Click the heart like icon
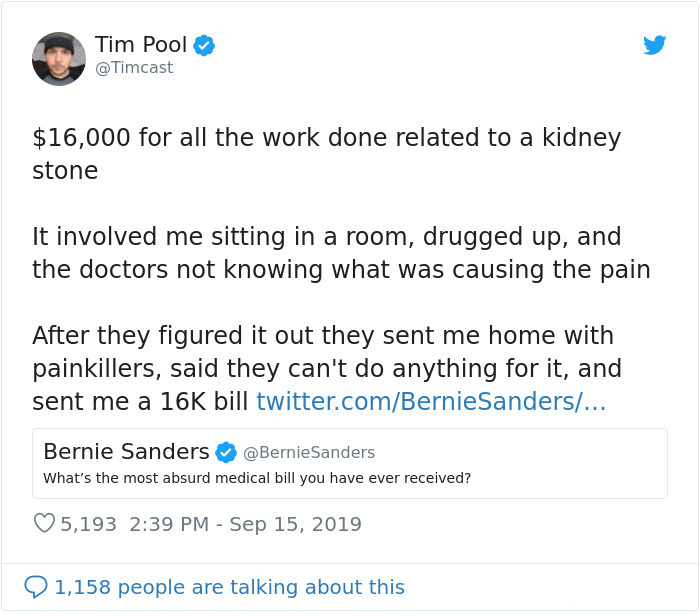The height and width of the screenshot is (612, 700). 44,523
